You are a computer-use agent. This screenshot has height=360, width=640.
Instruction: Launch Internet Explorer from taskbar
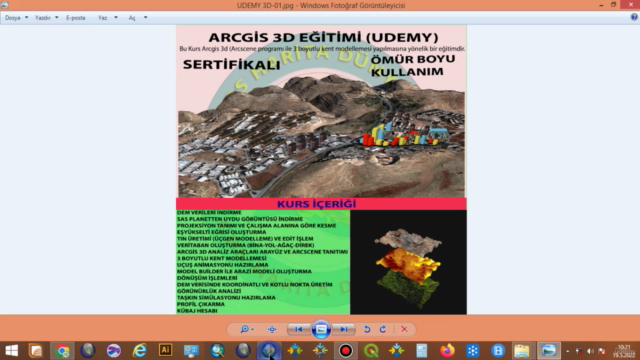[140, 351]
